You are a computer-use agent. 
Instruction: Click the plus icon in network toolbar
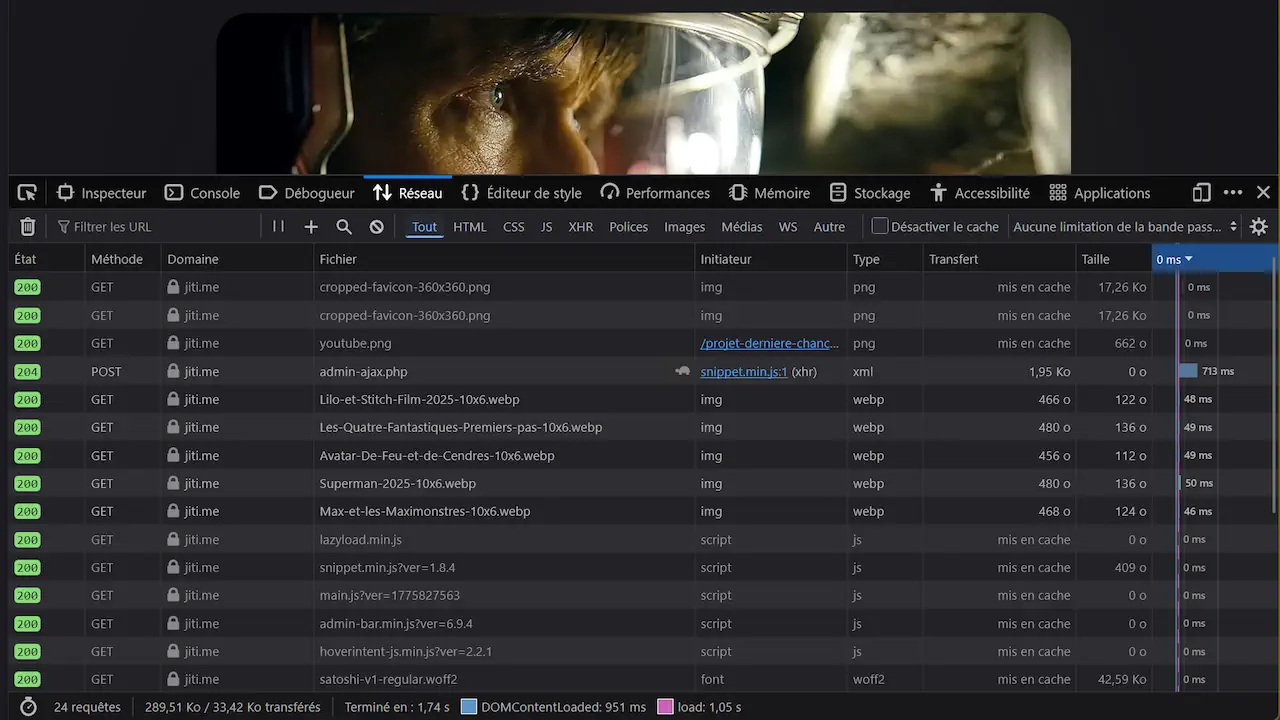coord(311,227)
